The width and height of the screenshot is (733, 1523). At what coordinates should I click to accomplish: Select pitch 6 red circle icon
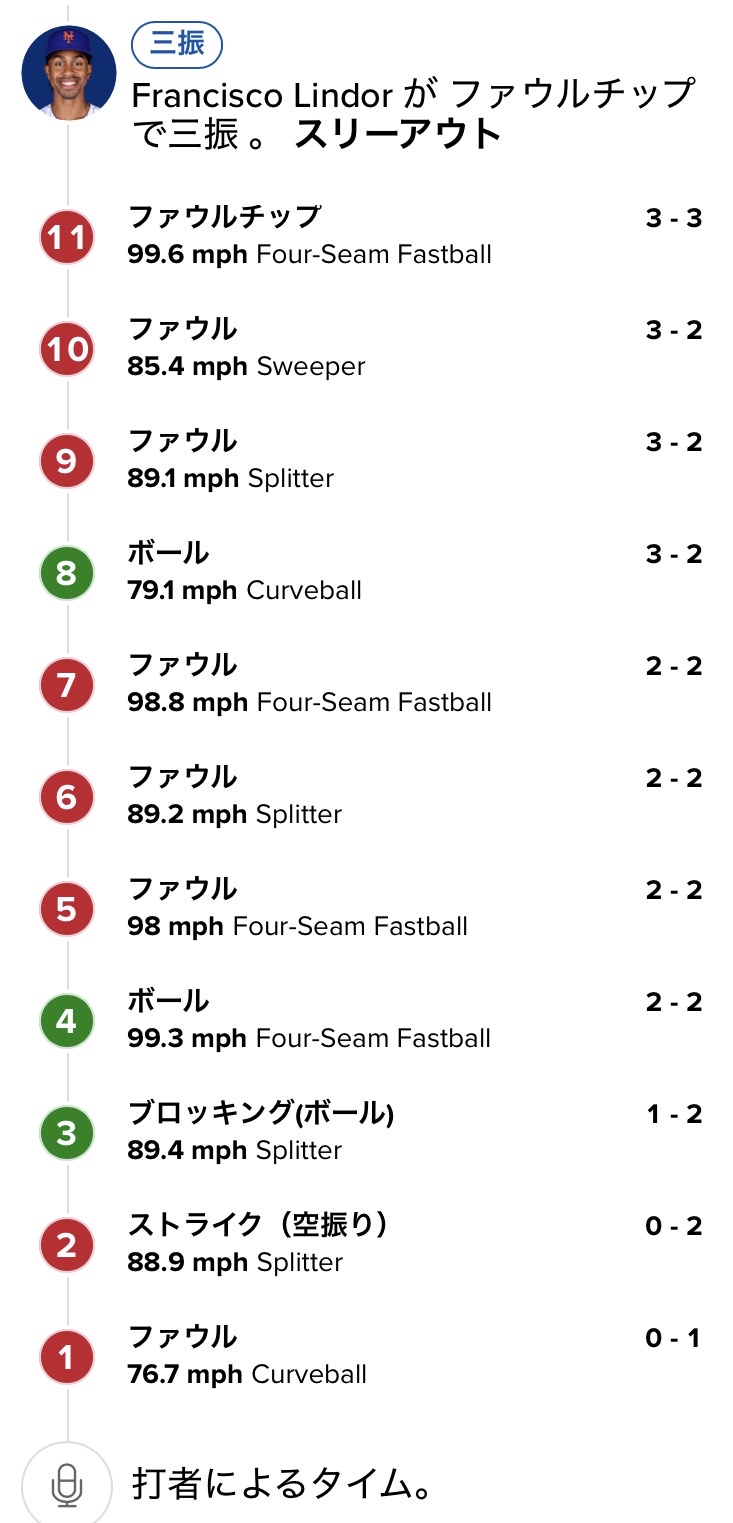[67, 798]
